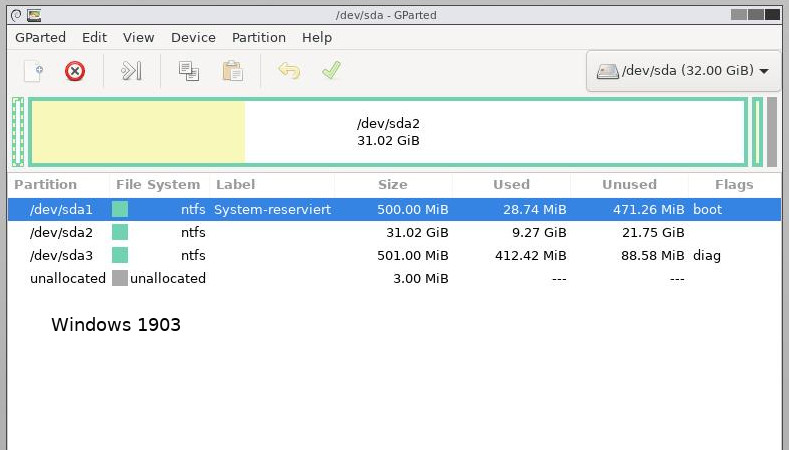
Task: Click the Paste partition clipboard icon
Action: pos(232,71)
